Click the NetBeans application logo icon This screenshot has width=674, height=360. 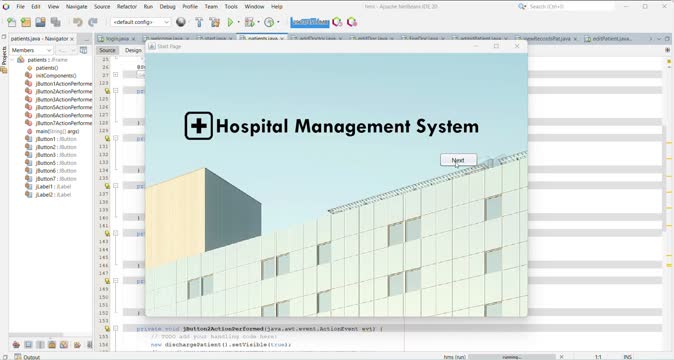6,6
